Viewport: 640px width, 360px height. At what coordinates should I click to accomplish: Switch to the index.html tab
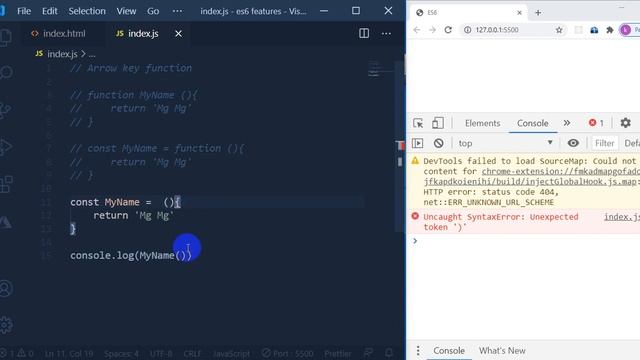tap(59, 33)
